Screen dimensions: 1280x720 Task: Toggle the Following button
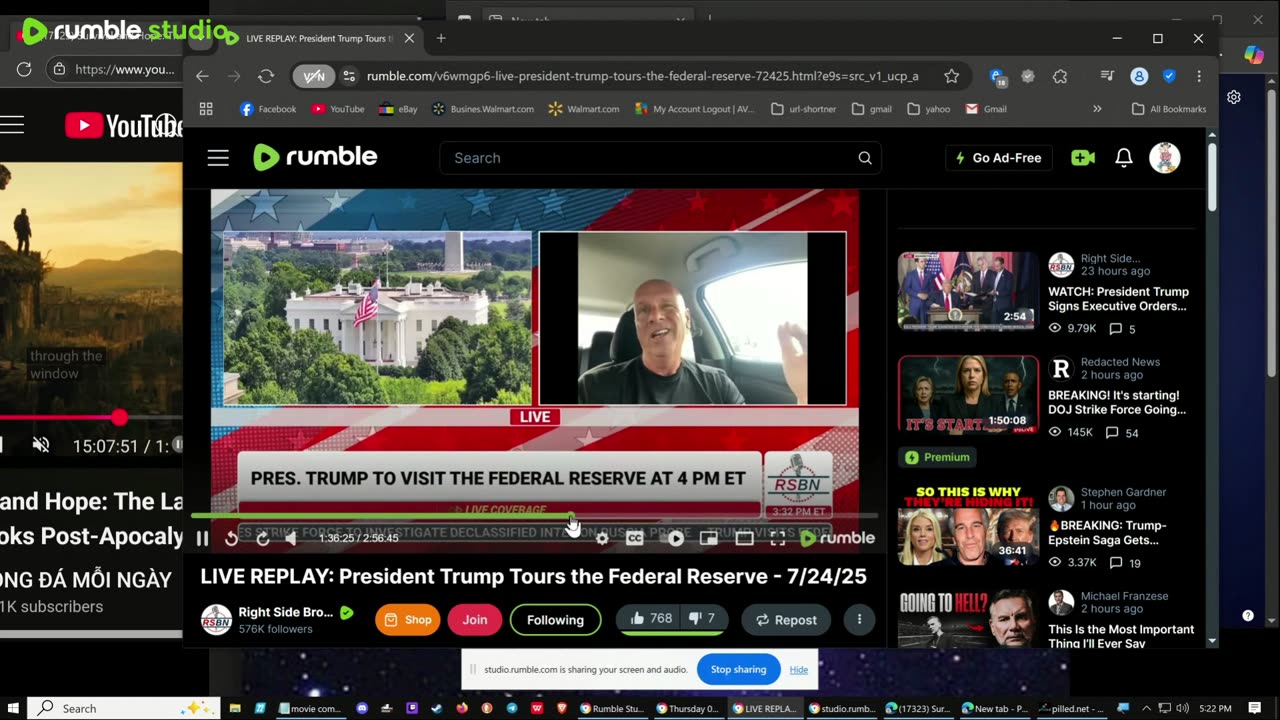pyautogui.click(x=555, y=620)
